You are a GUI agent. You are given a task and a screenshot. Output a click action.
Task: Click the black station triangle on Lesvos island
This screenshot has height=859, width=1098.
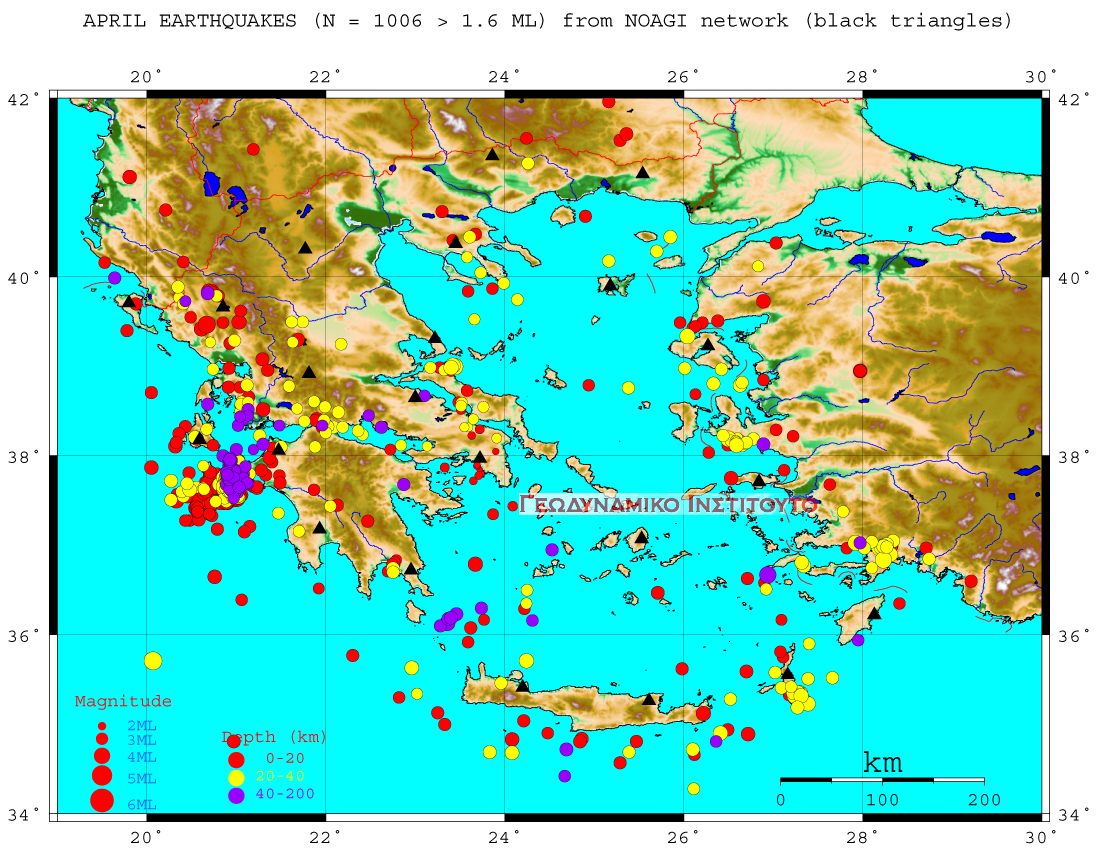point(708,344)
